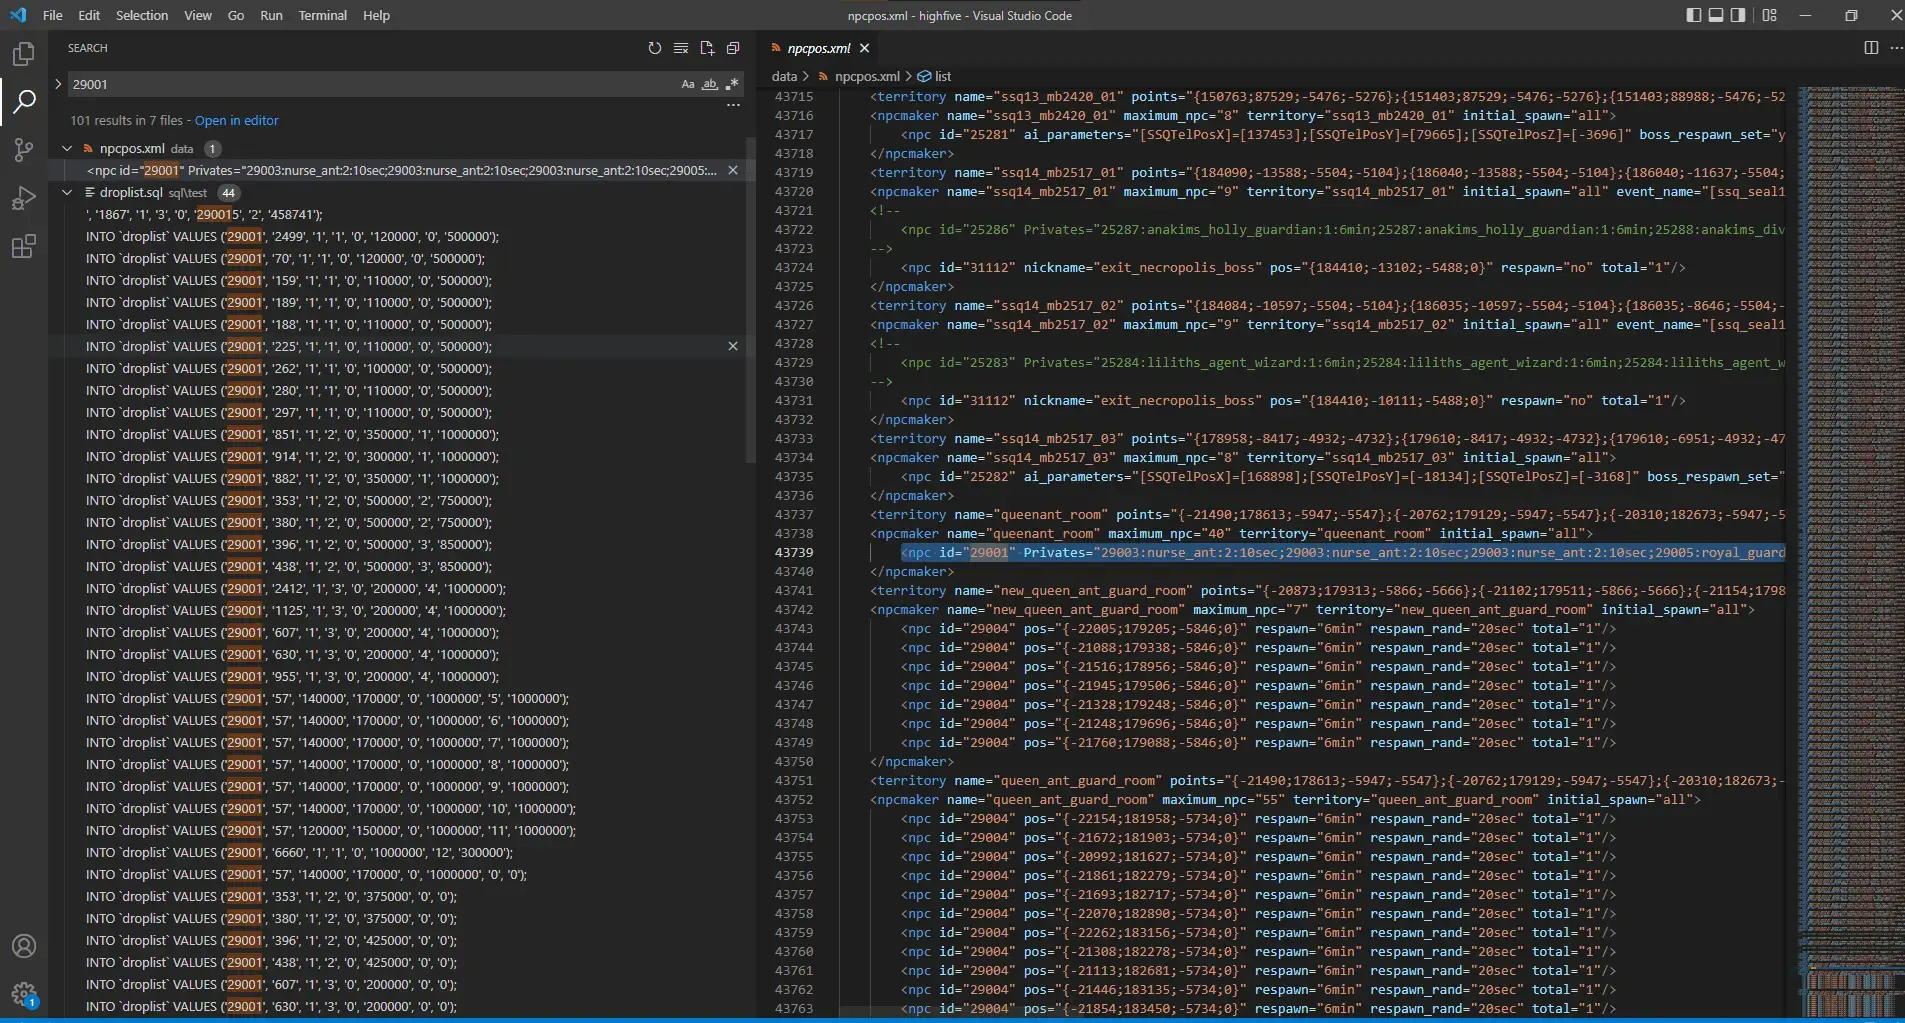
Task: Open search match with value '6660'
Action: point(299,852)
